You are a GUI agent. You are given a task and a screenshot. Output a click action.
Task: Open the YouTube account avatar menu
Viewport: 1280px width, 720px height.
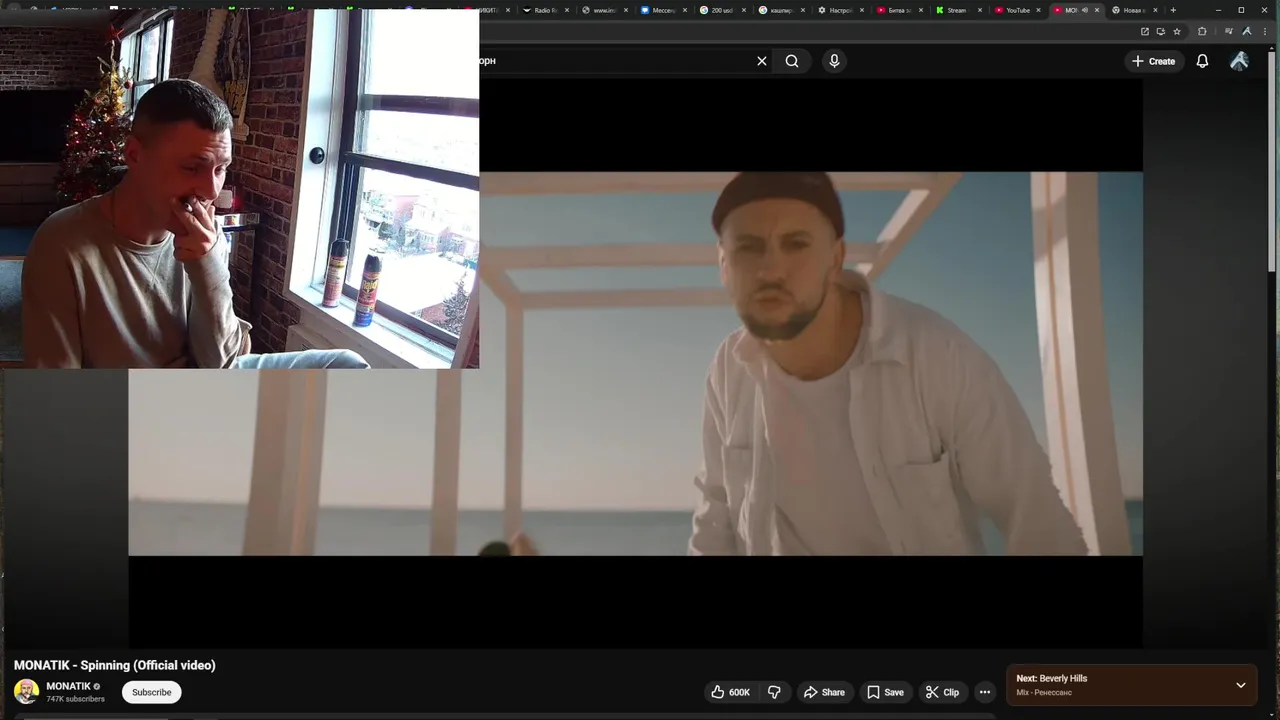click(x=1239, y=61)
